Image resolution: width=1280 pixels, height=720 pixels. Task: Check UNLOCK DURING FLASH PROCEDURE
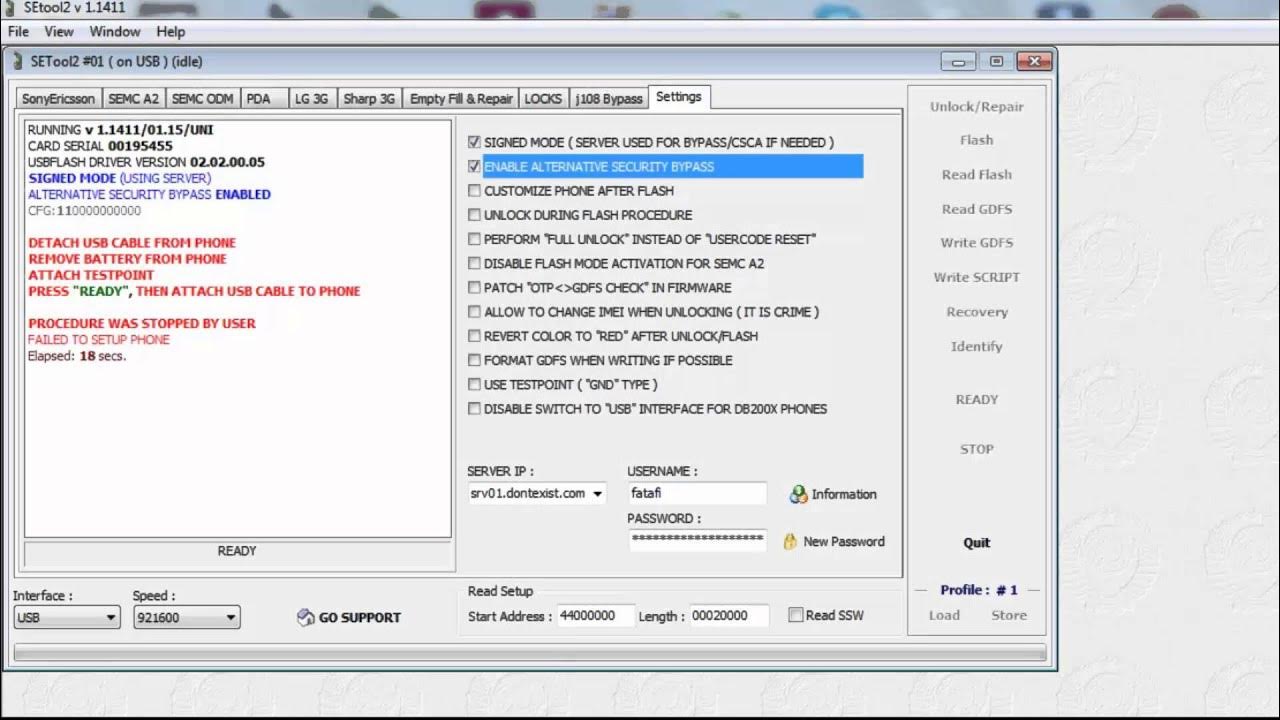(x=475, y=215)
